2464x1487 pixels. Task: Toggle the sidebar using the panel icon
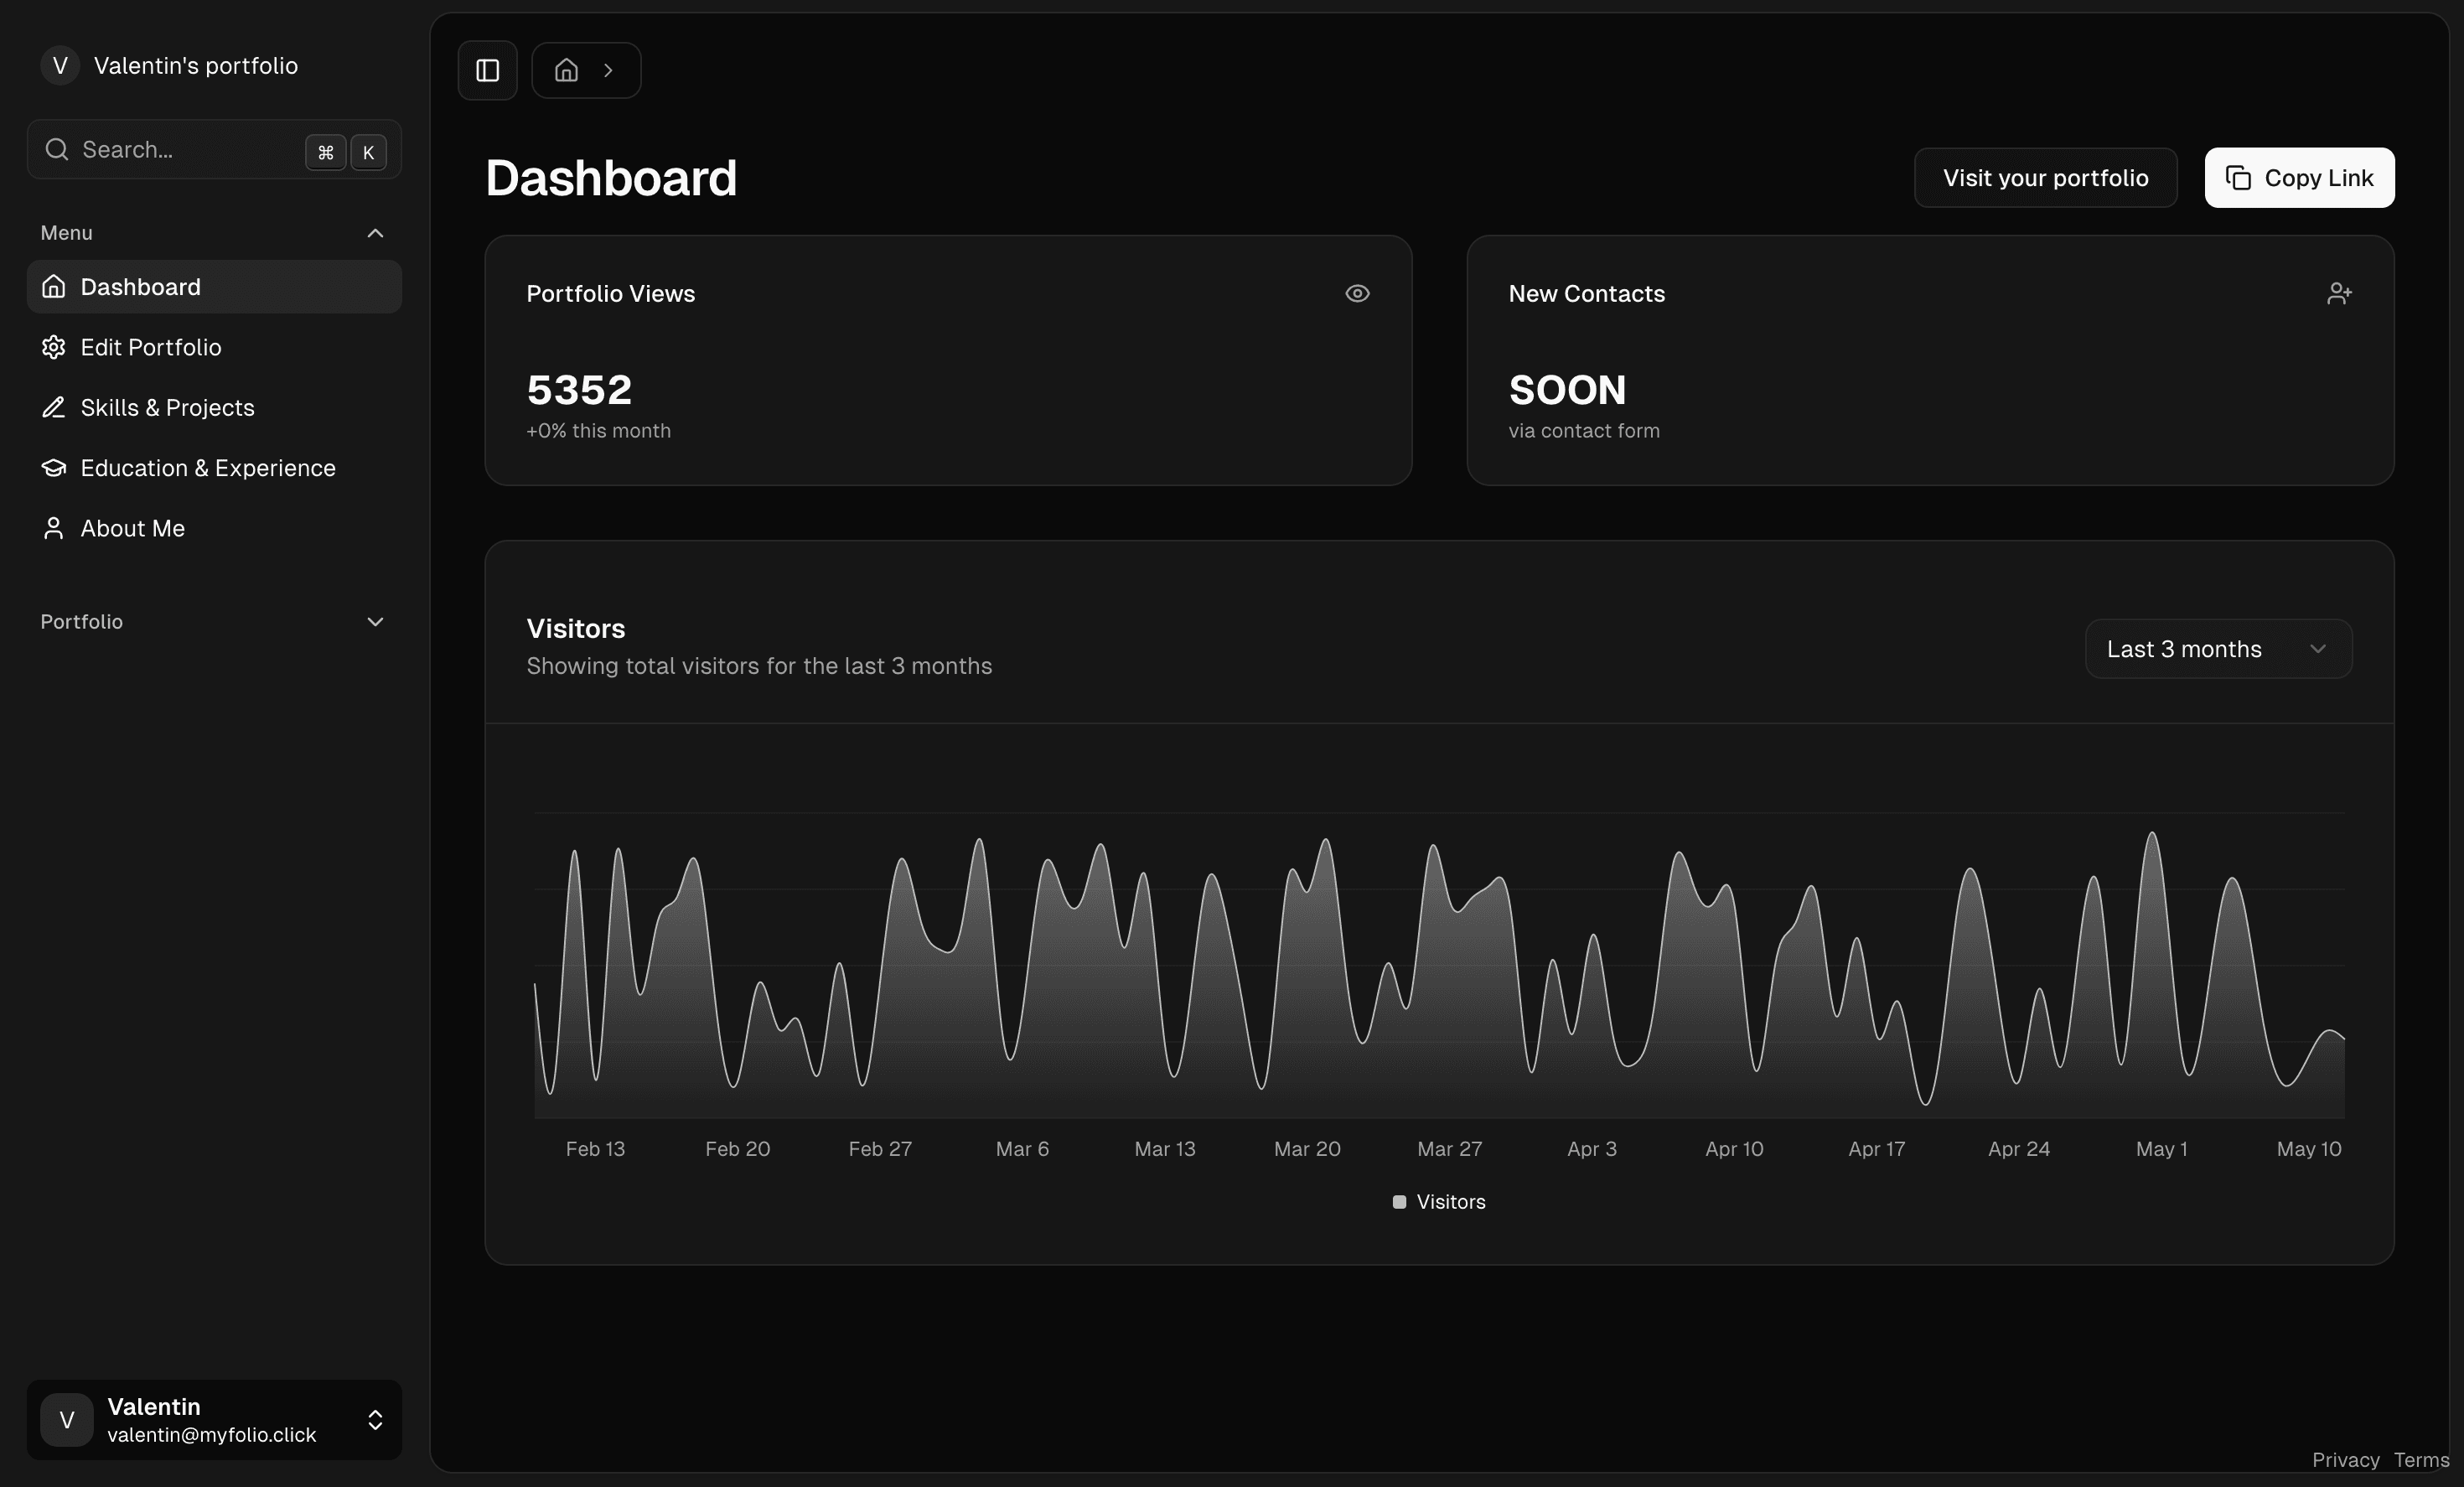point(487,70)
